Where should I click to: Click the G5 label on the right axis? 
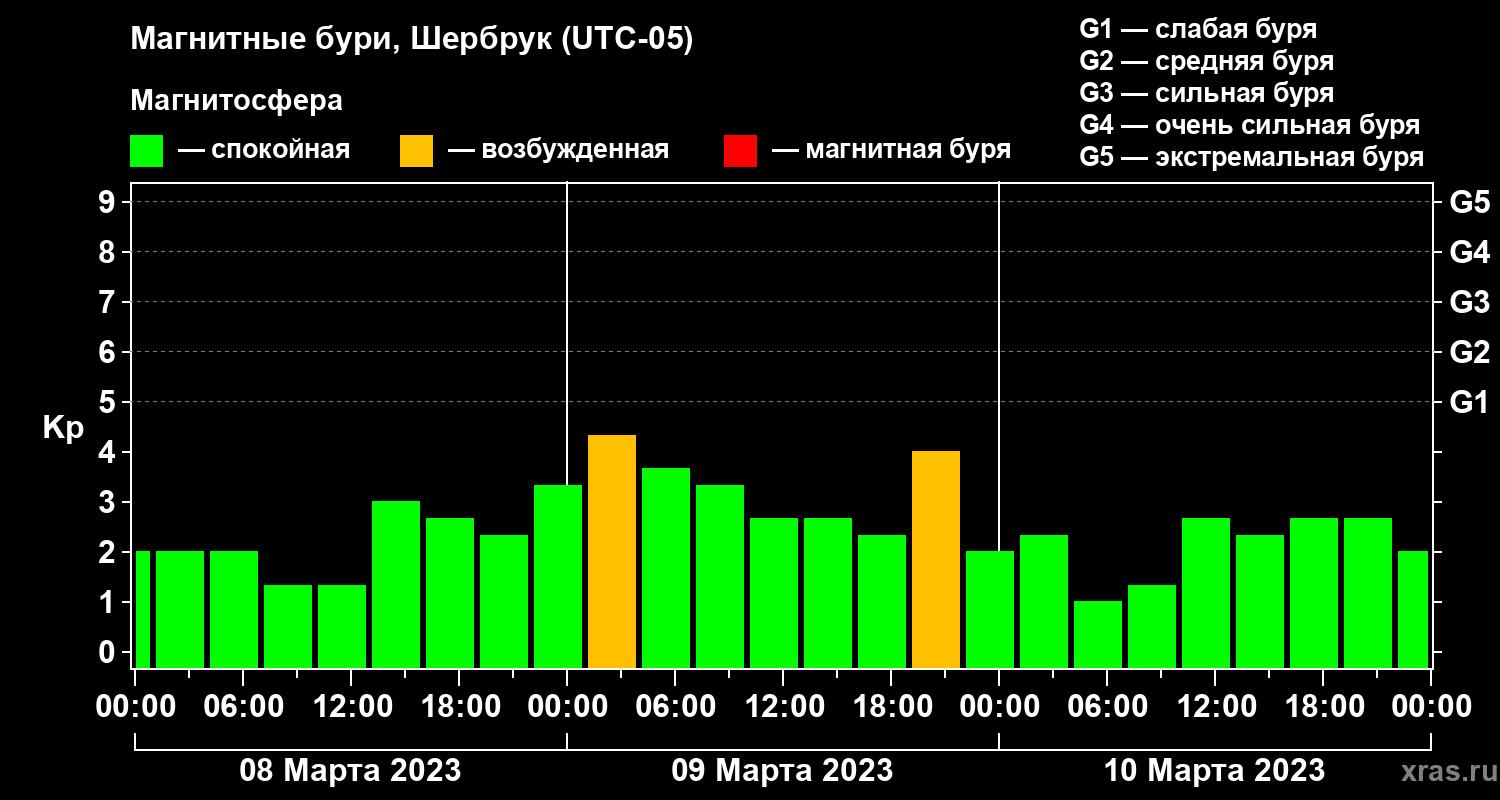(1469, 202)
